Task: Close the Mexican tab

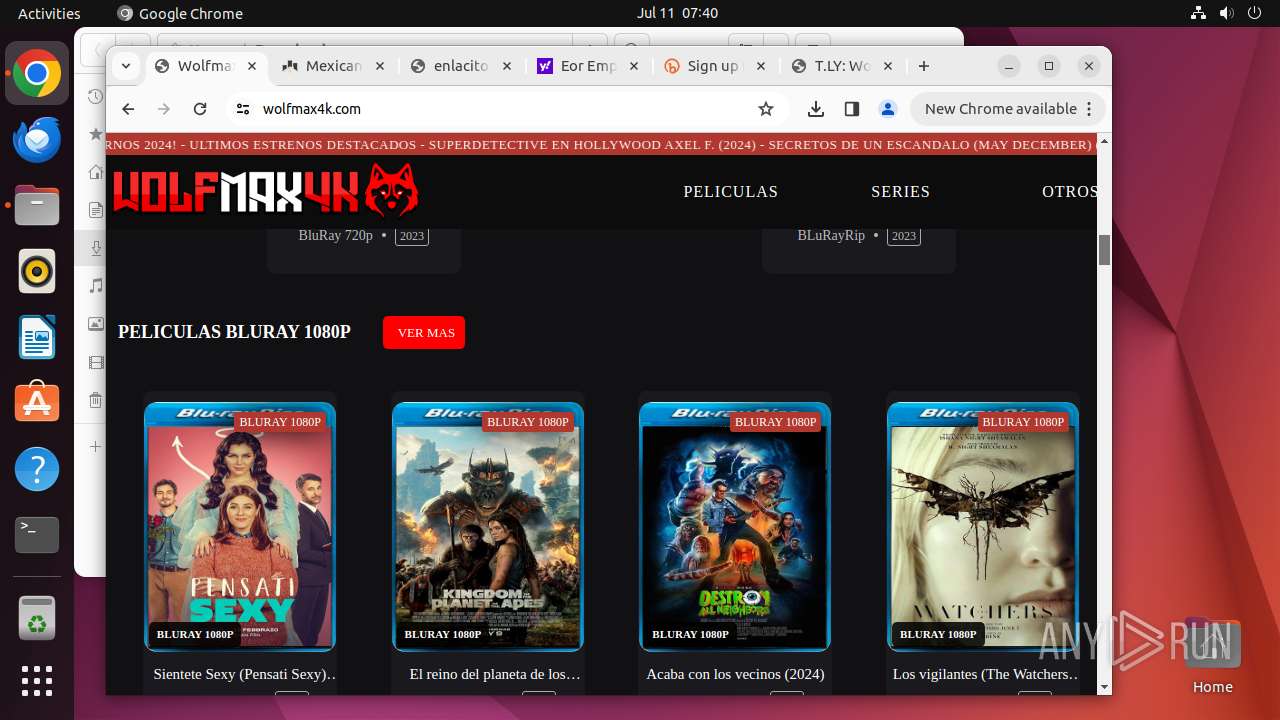Action: click(380, 66)
